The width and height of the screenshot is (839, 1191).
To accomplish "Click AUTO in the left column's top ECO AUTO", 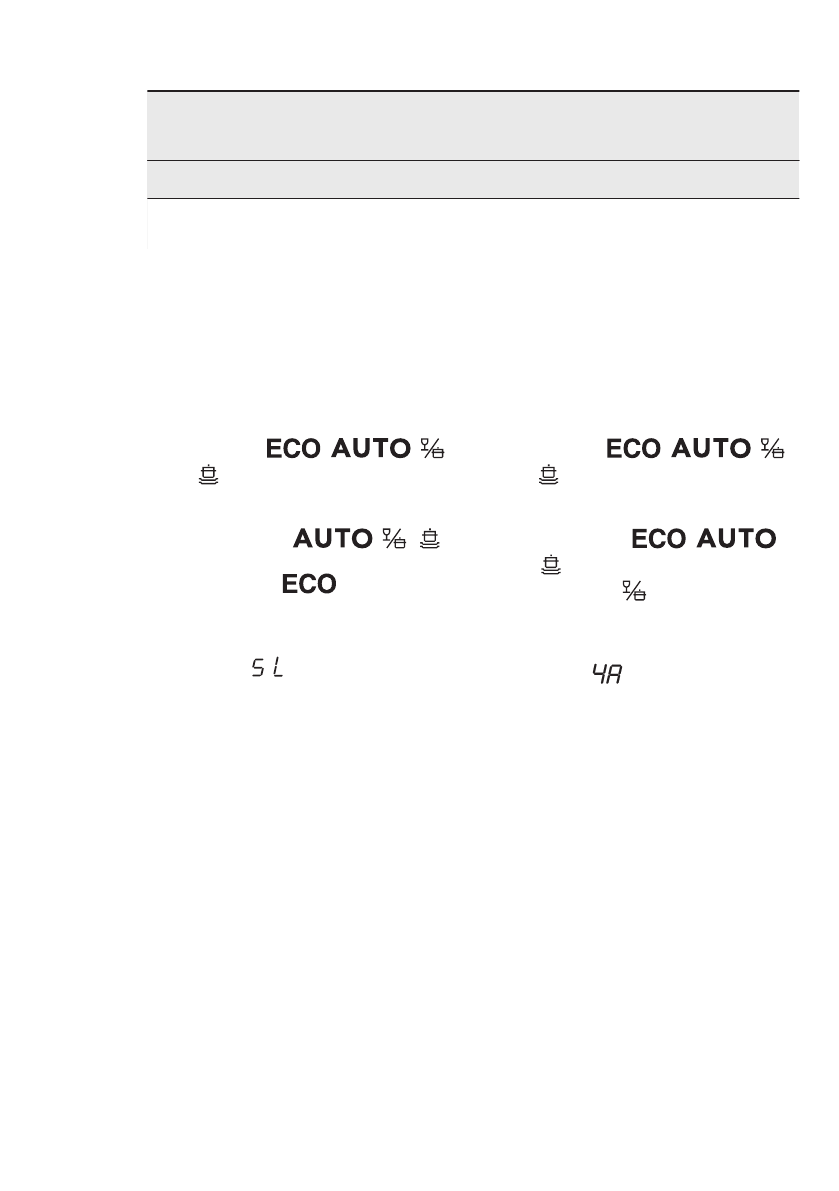I will 371,449.
